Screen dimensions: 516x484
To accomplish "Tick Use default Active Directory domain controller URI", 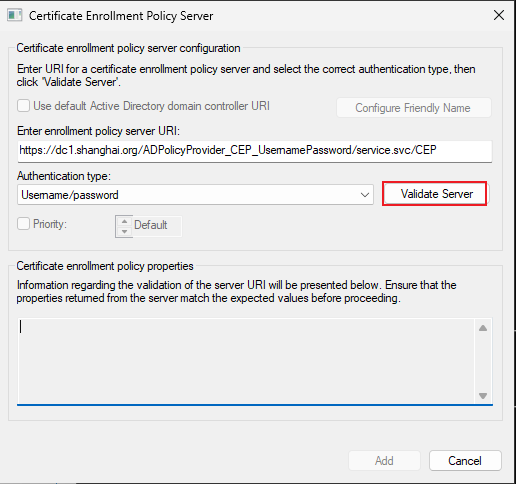I will pos(23,106).
